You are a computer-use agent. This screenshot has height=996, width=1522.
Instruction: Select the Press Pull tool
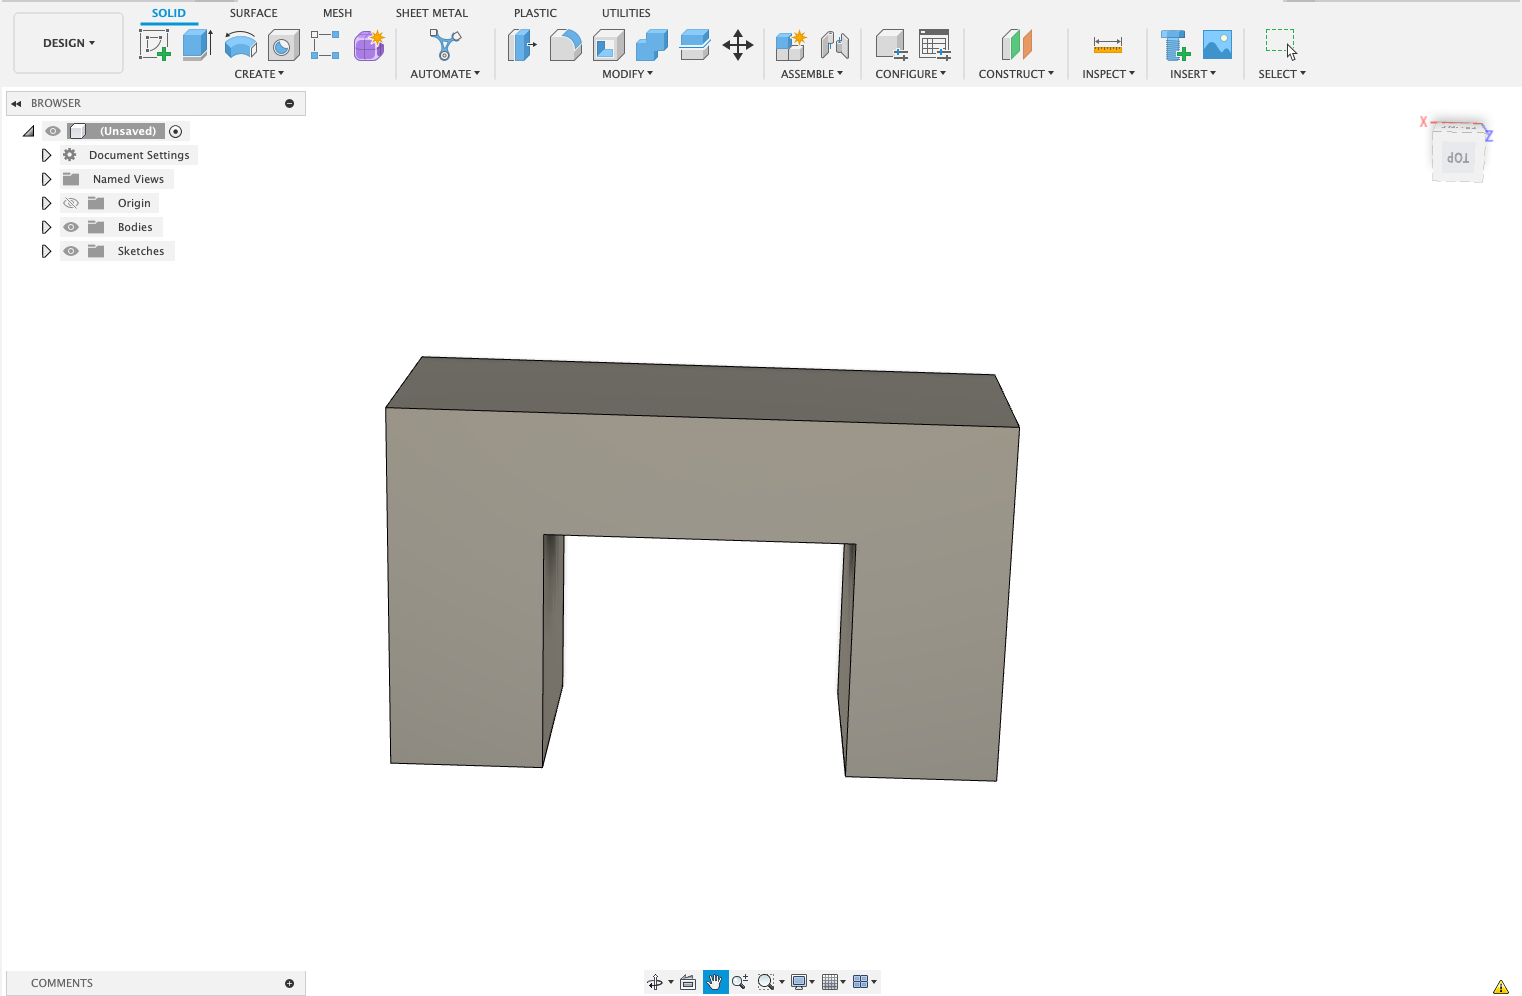[x=522, y=45]
